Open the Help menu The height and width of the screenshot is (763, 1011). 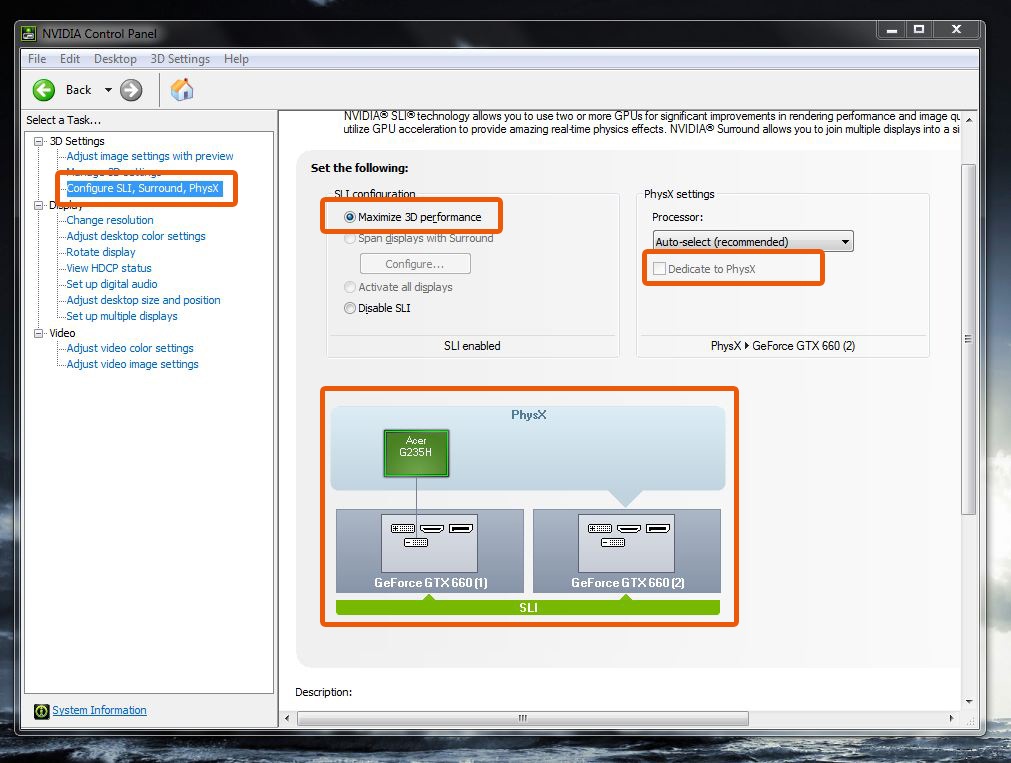[236, 59]
